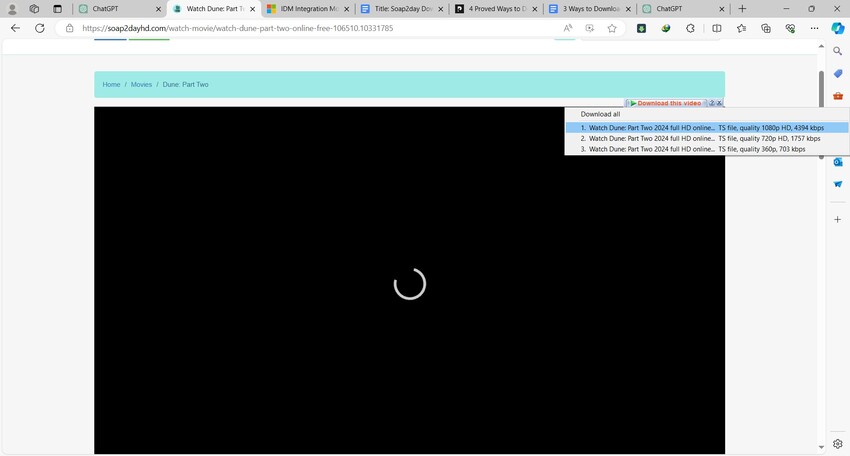Open Collections panel

(765, 28)
